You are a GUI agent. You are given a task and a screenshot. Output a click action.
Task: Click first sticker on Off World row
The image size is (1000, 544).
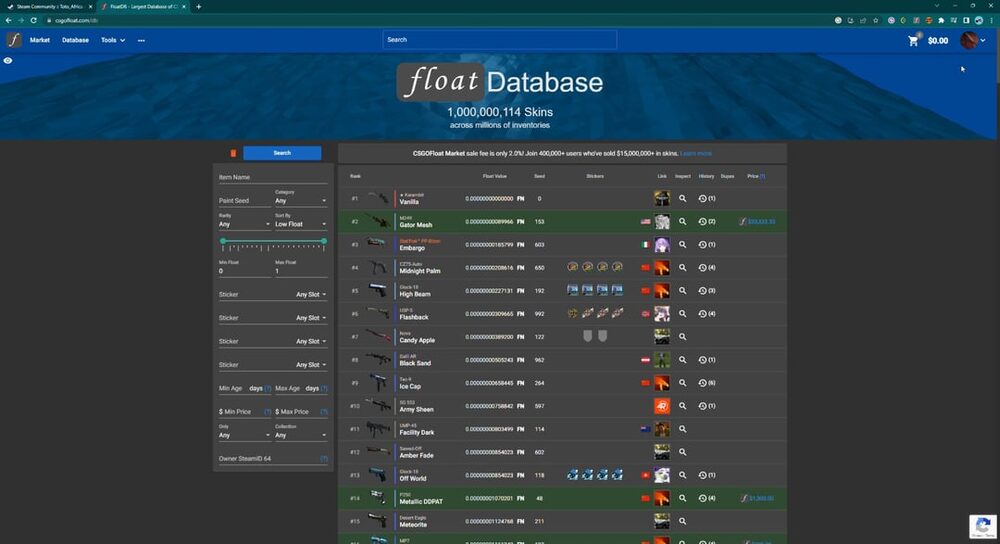pos(573,474)
